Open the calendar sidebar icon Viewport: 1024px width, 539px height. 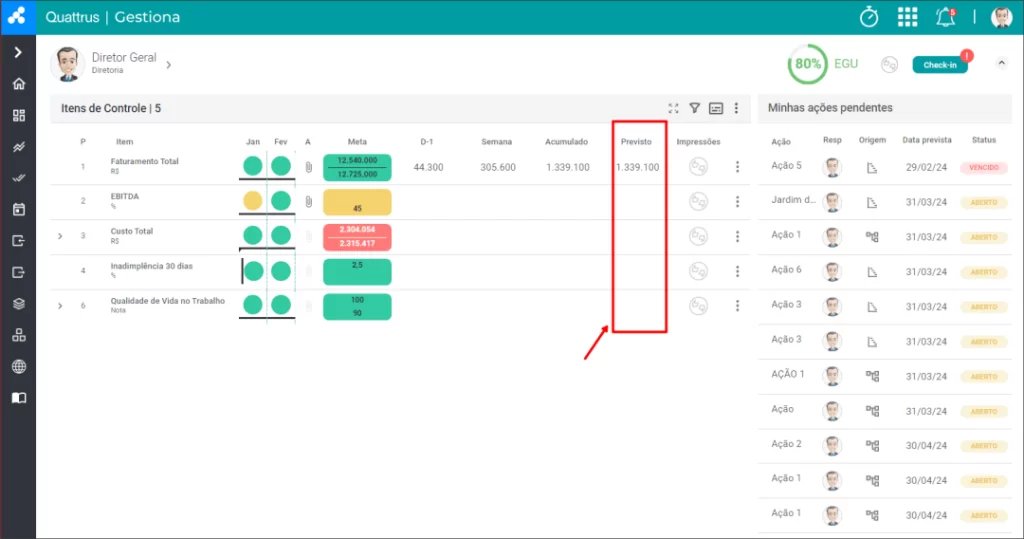(x=19, y=209)
